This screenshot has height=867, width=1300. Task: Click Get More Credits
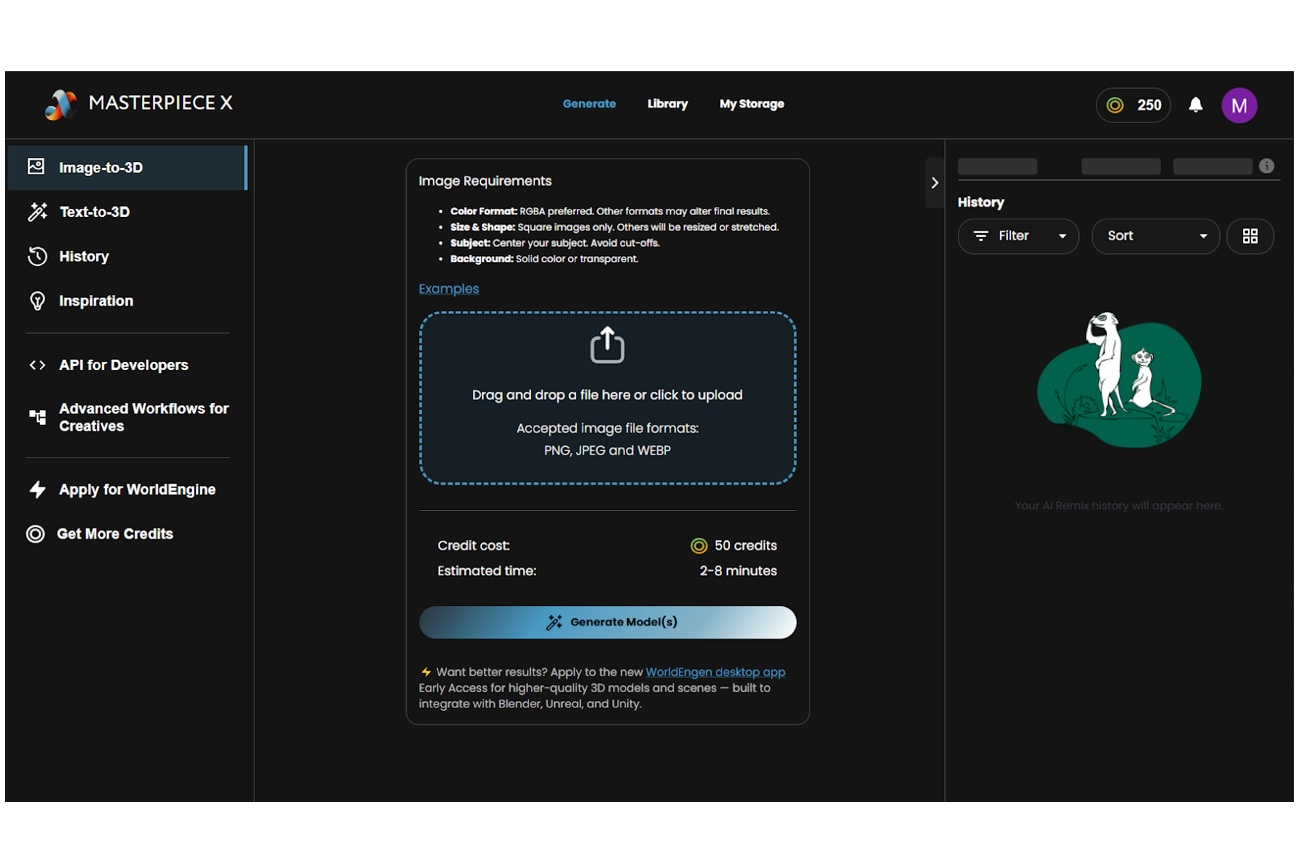[x=114, y=534]
